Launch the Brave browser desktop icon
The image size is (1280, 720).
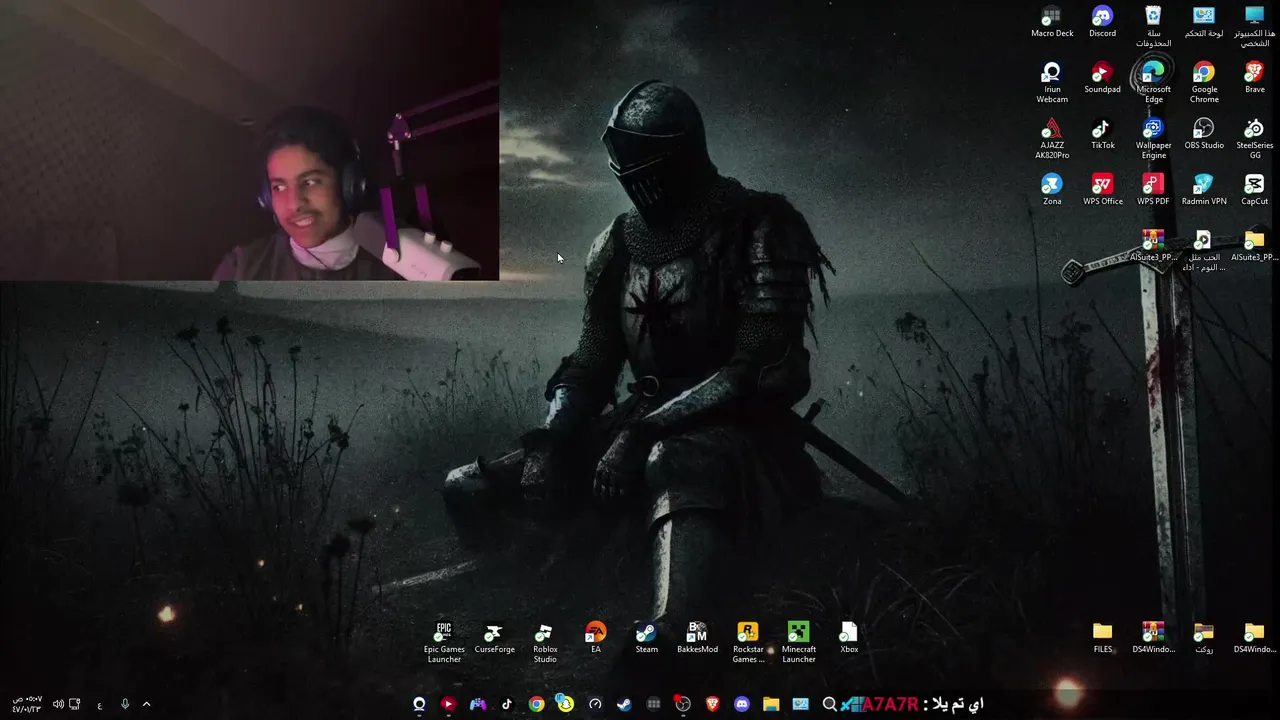coord(1254,78)
